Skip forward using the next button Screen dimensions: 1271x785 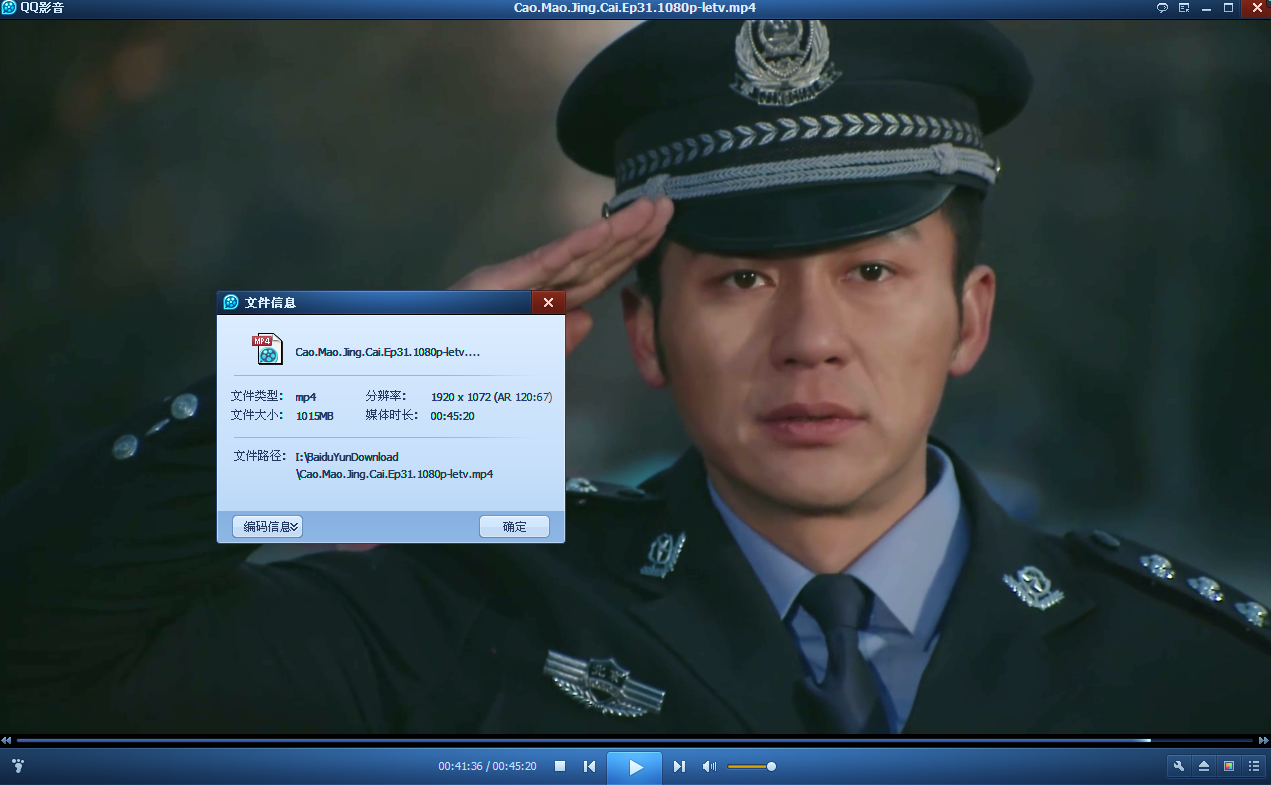pos(679,766)
